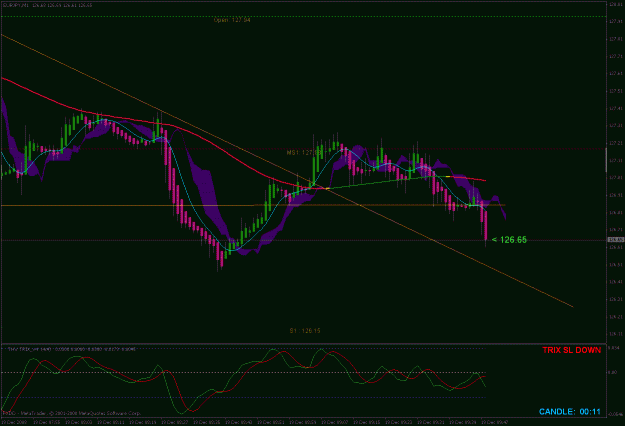Click the MetaQuotes Software Corp. copyright text
This screenshot has width=625, height=426.
72,413
